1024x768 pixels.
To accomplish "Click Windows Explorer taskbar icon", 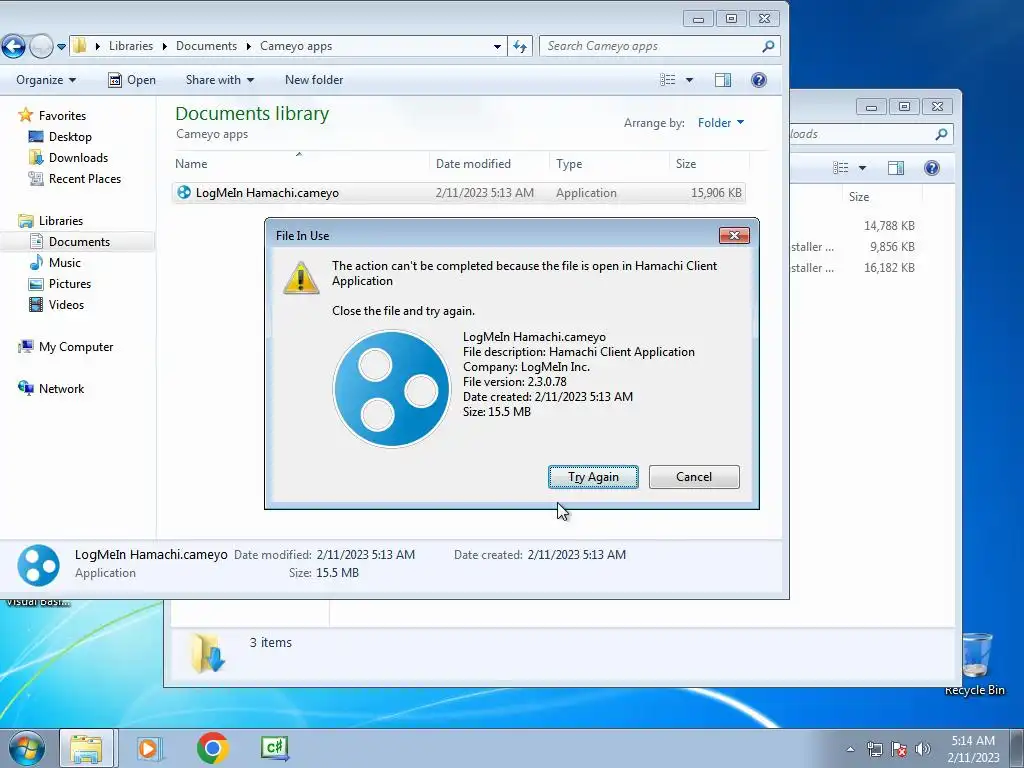I will click(x=86, y=748).
